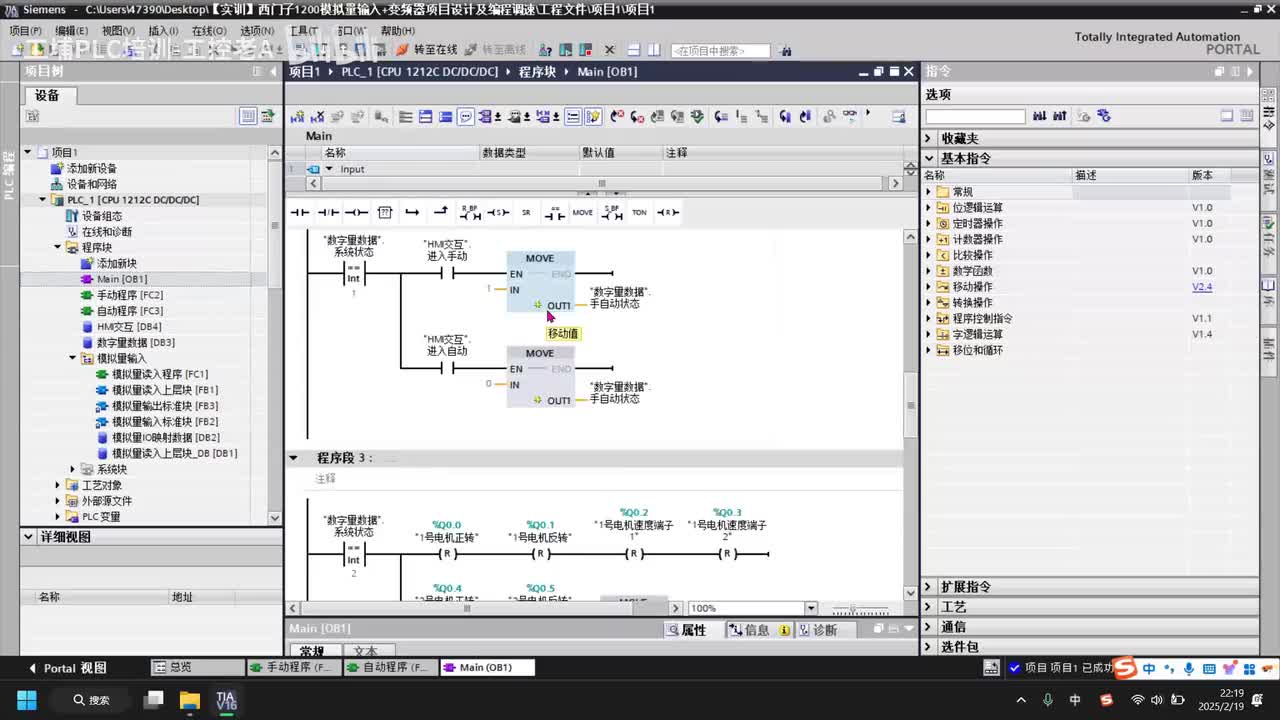Screen dimensions: 1280x720
Task: Collapse the 详细视图 section
Action: [28, 537]
